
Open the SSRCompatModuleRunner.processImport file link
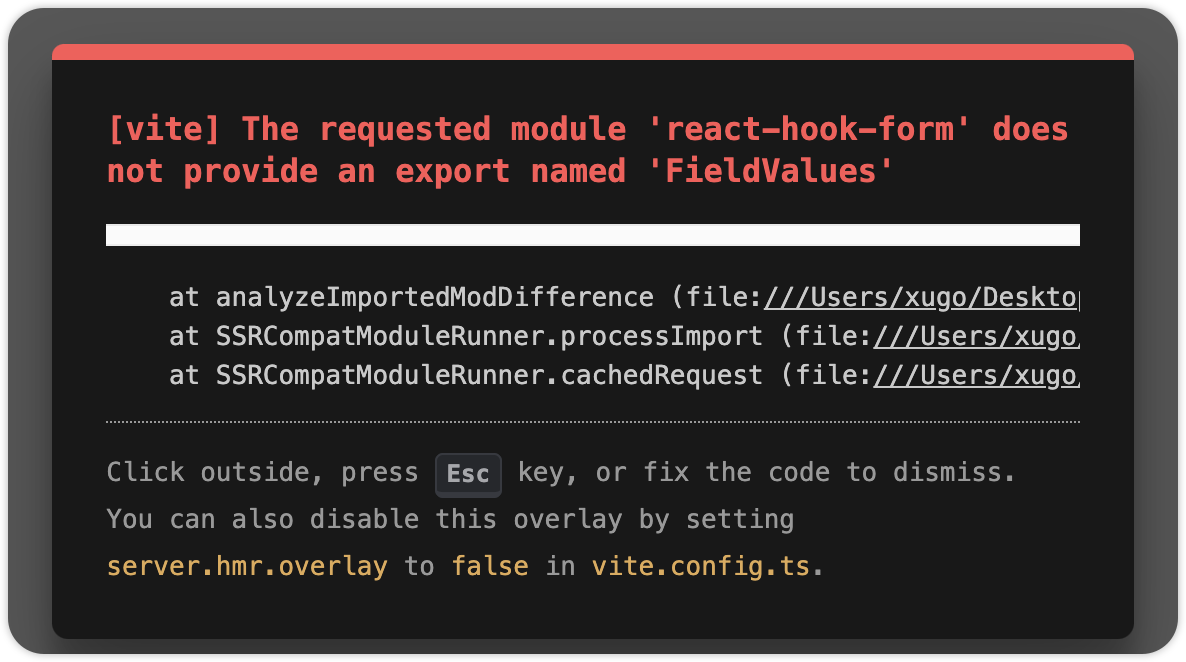pos(976,337)
